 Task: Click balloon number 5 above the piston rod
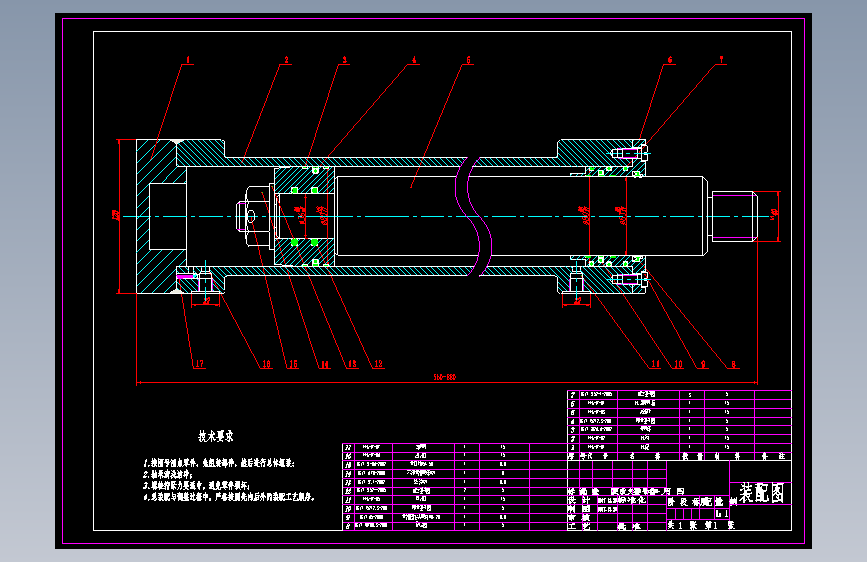pyautogui.click(x=468, y=60)
